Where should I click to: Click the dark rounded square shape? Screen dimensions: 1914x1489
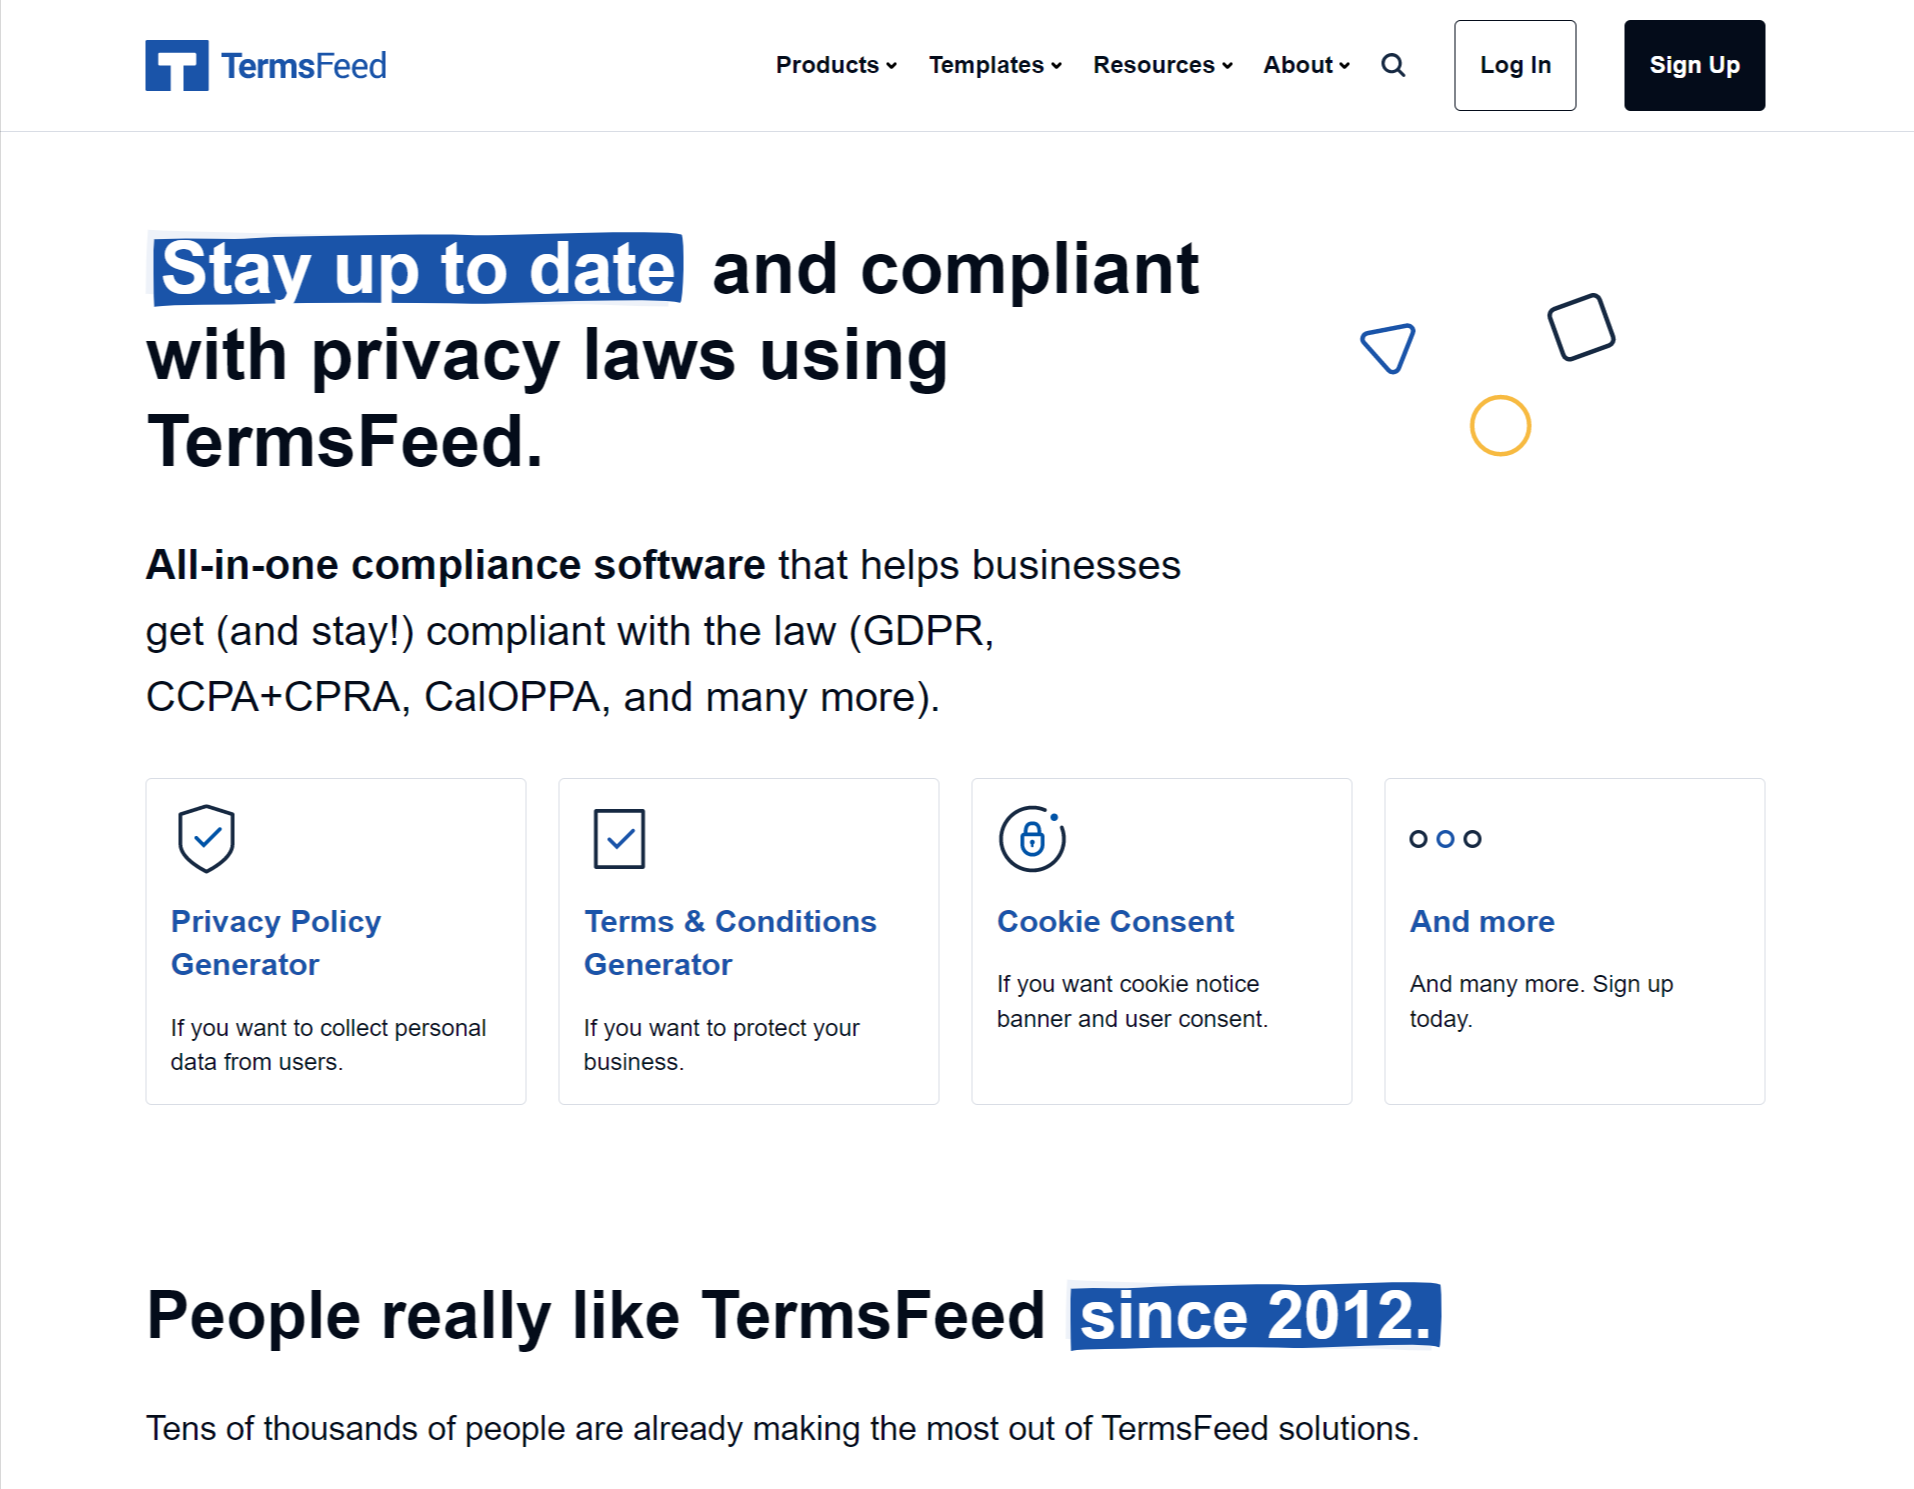[x=1581, y=326]
